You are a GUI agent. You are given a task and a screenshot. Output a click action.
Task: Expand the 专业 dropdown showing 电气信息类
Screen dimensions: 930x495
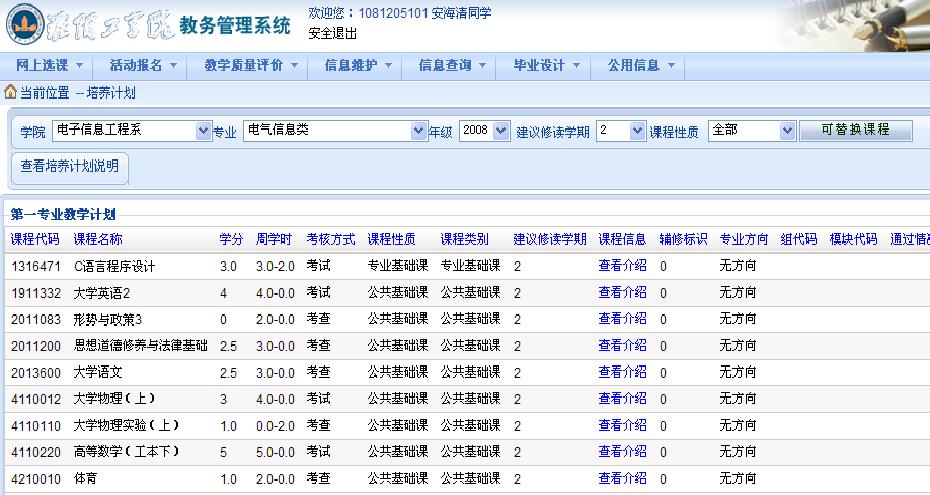point(334,131)
